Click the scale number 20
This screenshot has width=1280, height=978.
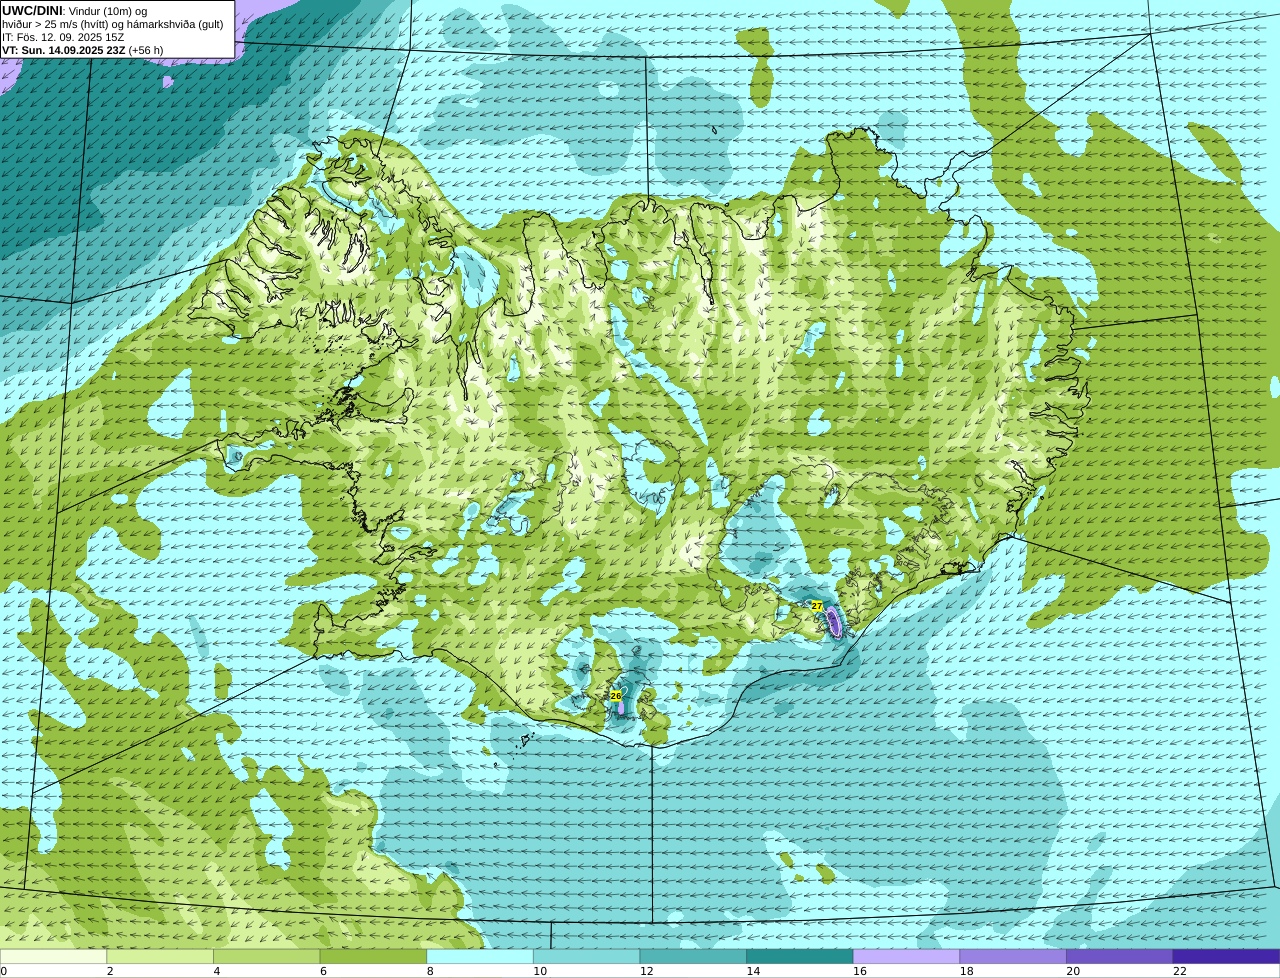(x=1073, y=971)
